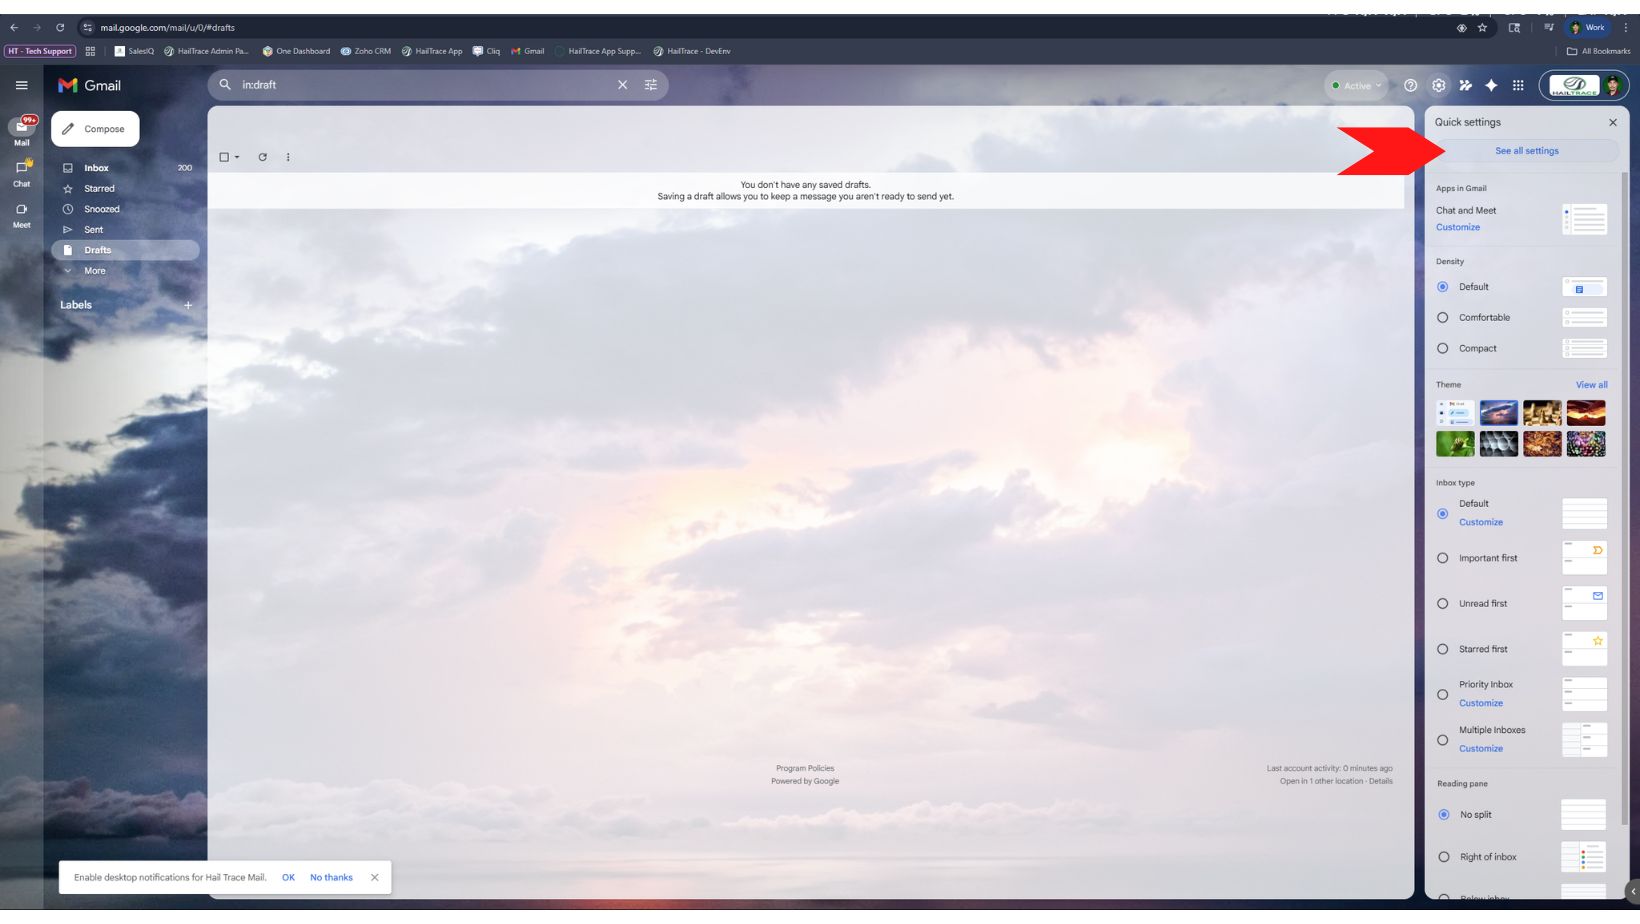This screenshot has height=924, width=1640.
Task: Click the Quick settings scrollbar
Action: click(1624, 500)
